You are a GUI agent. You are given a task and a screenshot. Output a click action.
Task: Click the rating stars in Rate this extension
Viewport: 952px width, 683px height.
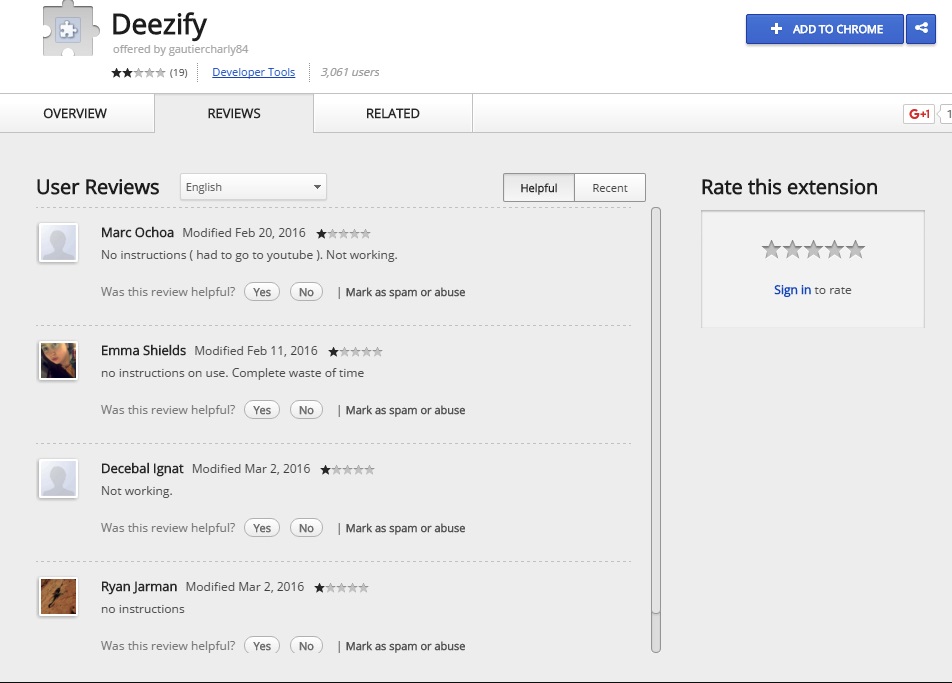click(813, 249)
